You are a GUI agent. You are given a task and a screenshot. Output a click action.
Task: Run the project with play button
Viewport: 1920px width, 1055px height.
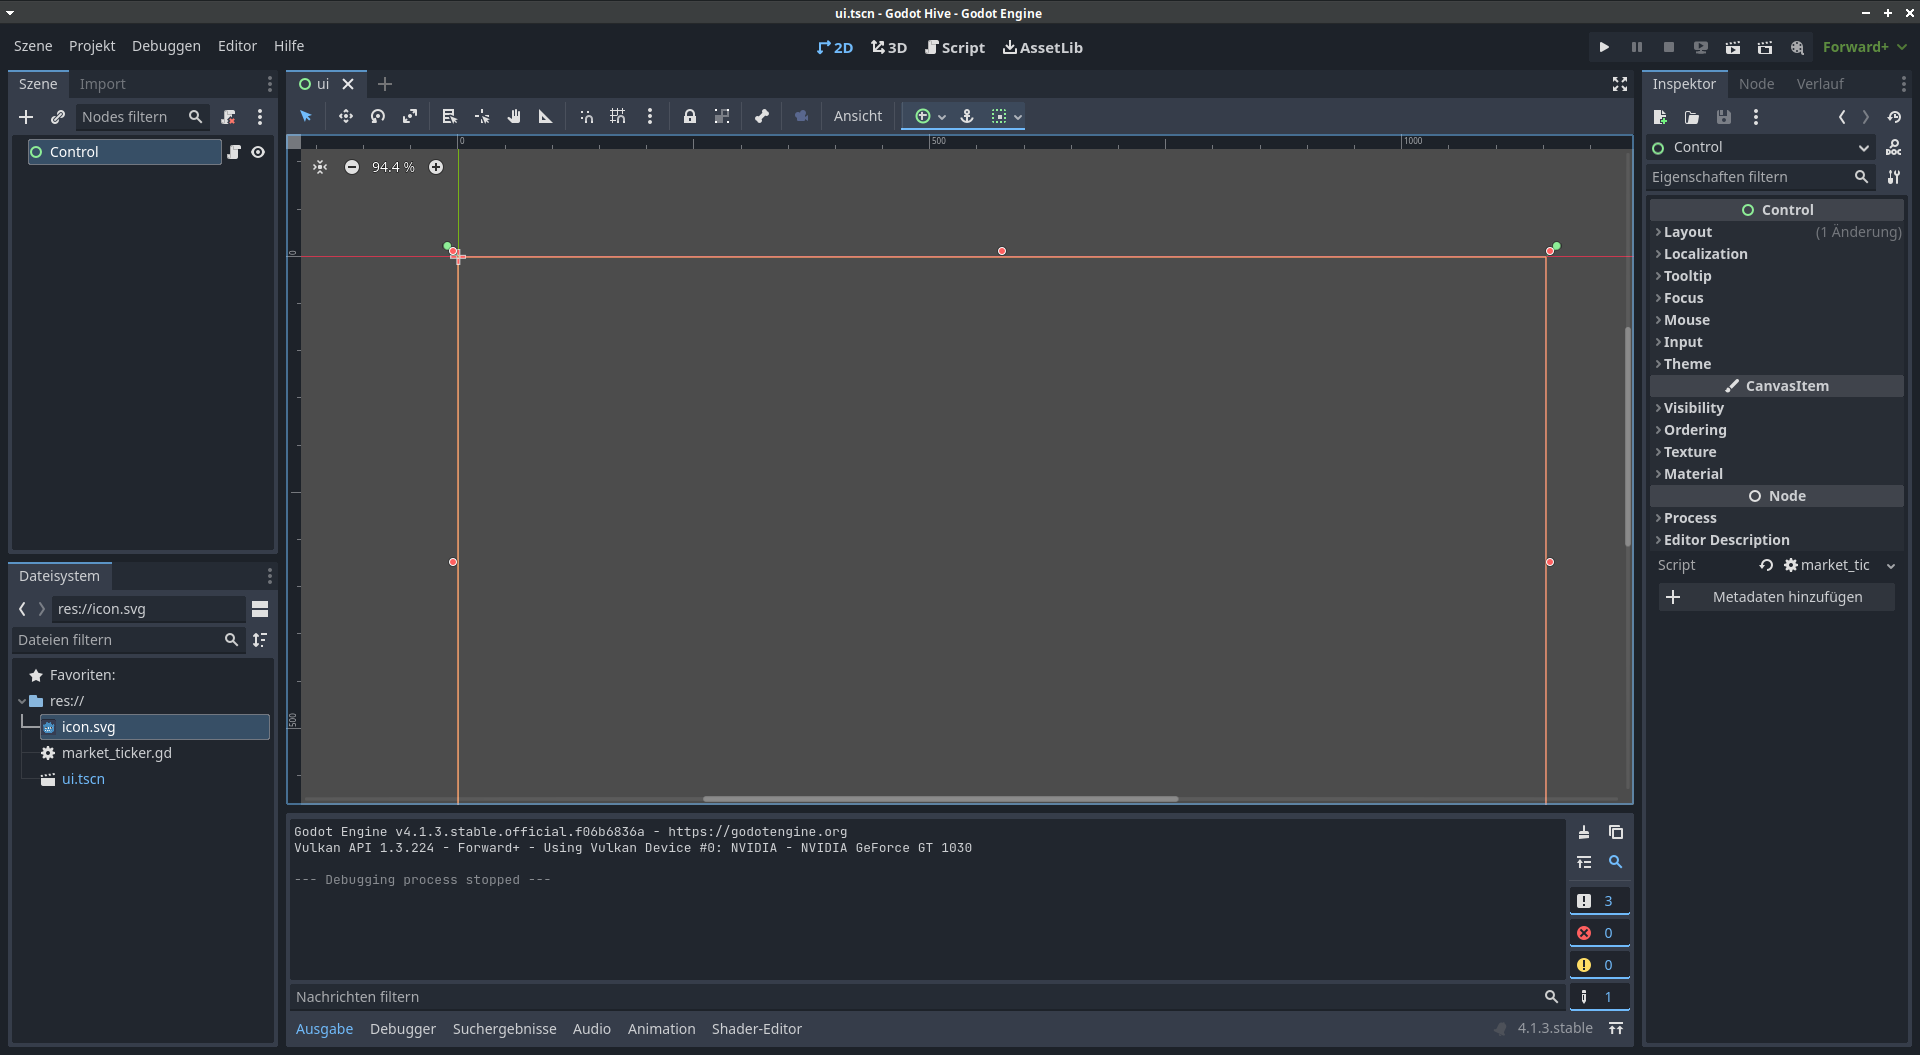1604,47
